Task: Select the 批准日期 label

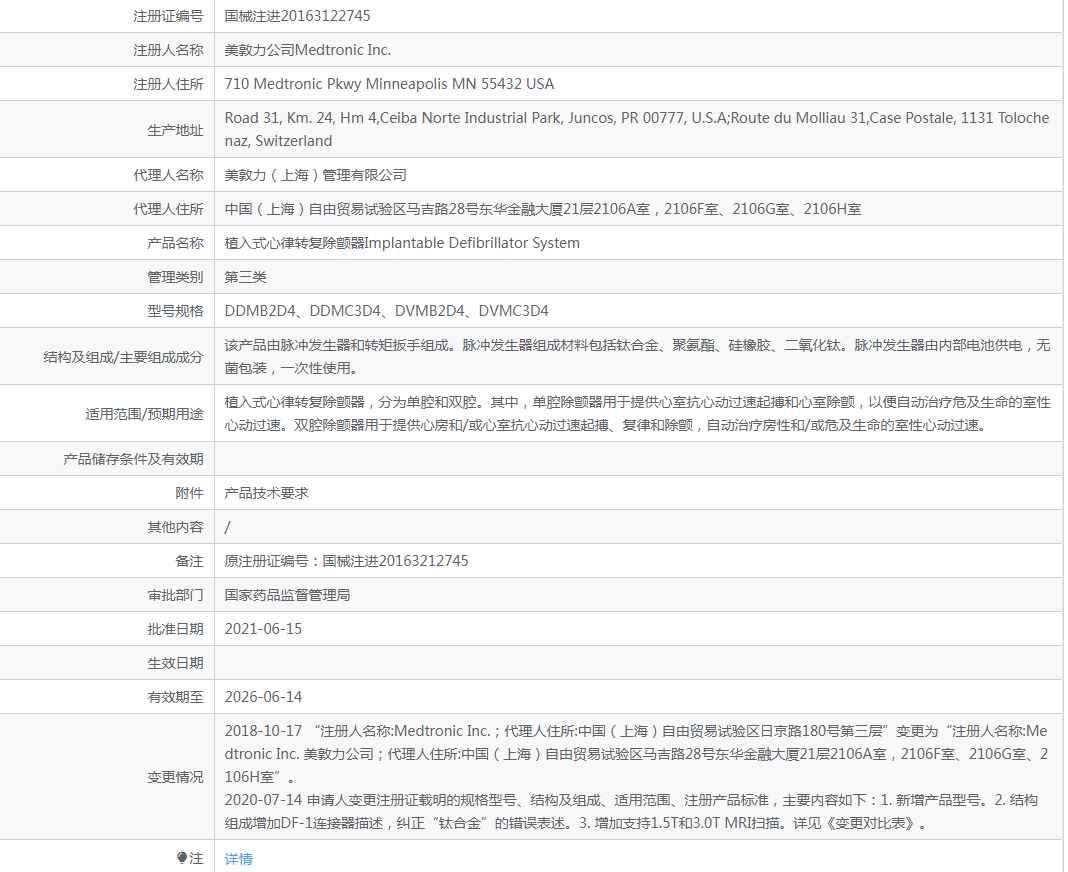Action: tap(175, 629)
